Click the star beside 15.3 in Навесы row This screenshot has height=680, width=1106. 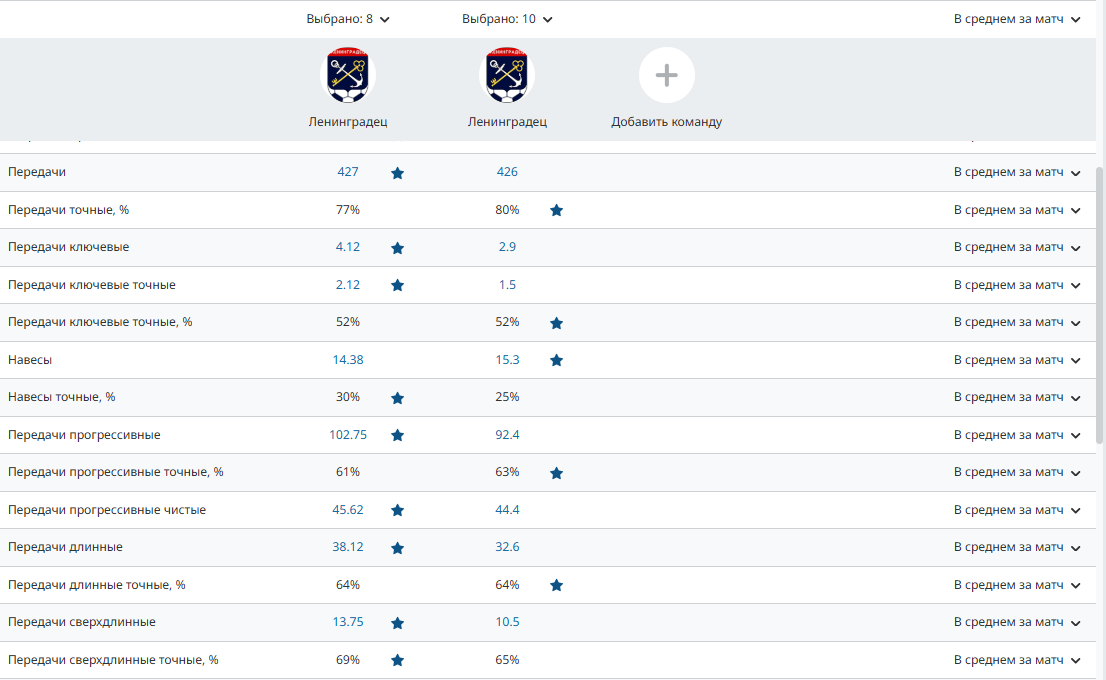(556, 360)
